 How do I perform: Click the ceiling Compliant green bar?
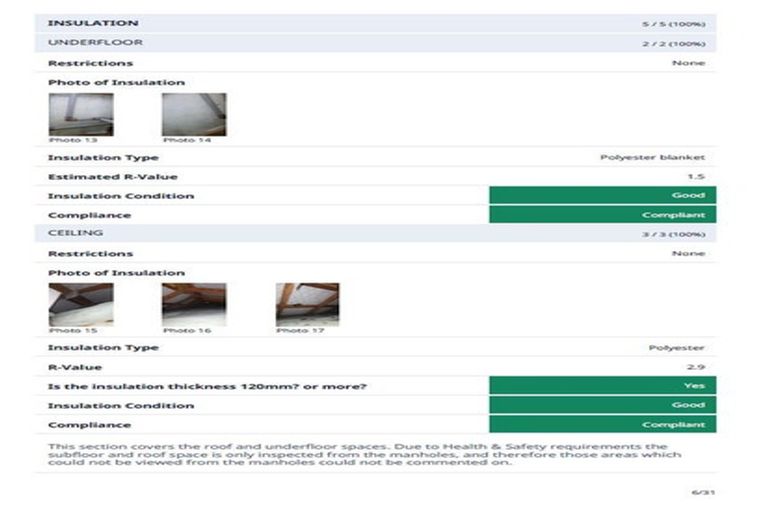click(x=602, y=424)
